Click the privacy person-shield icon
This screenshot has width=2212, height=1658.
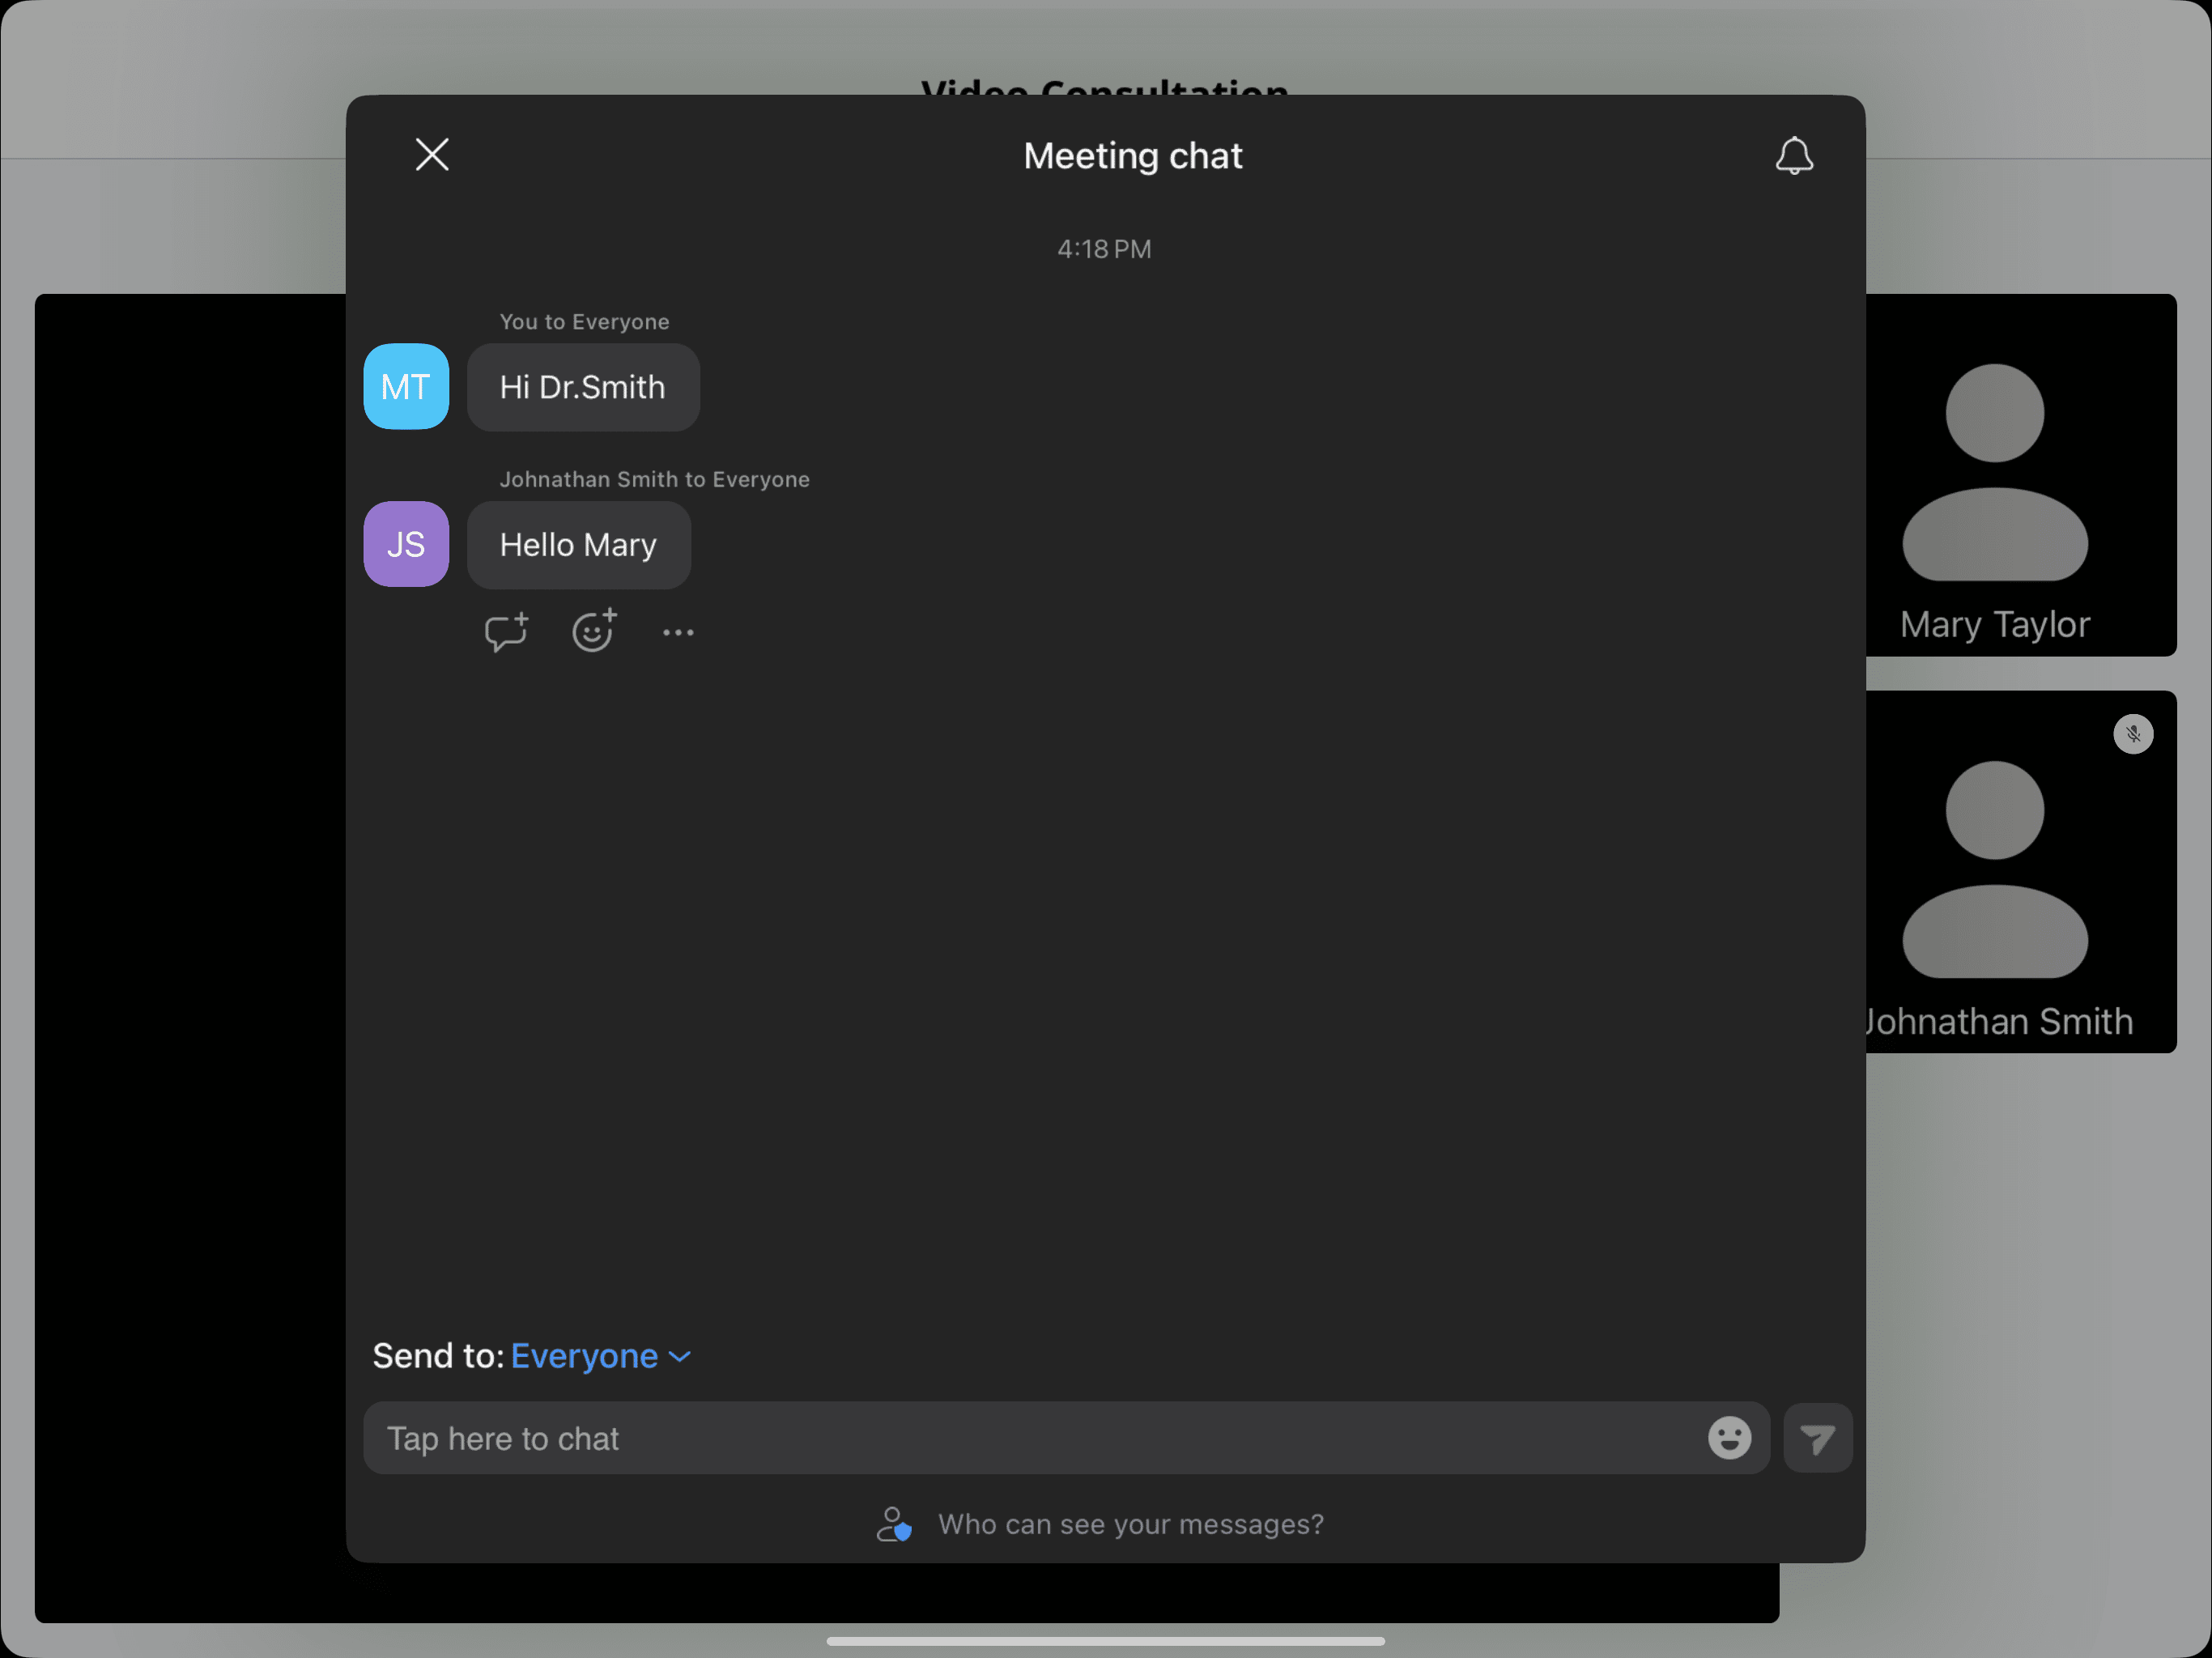[894, 1524]
